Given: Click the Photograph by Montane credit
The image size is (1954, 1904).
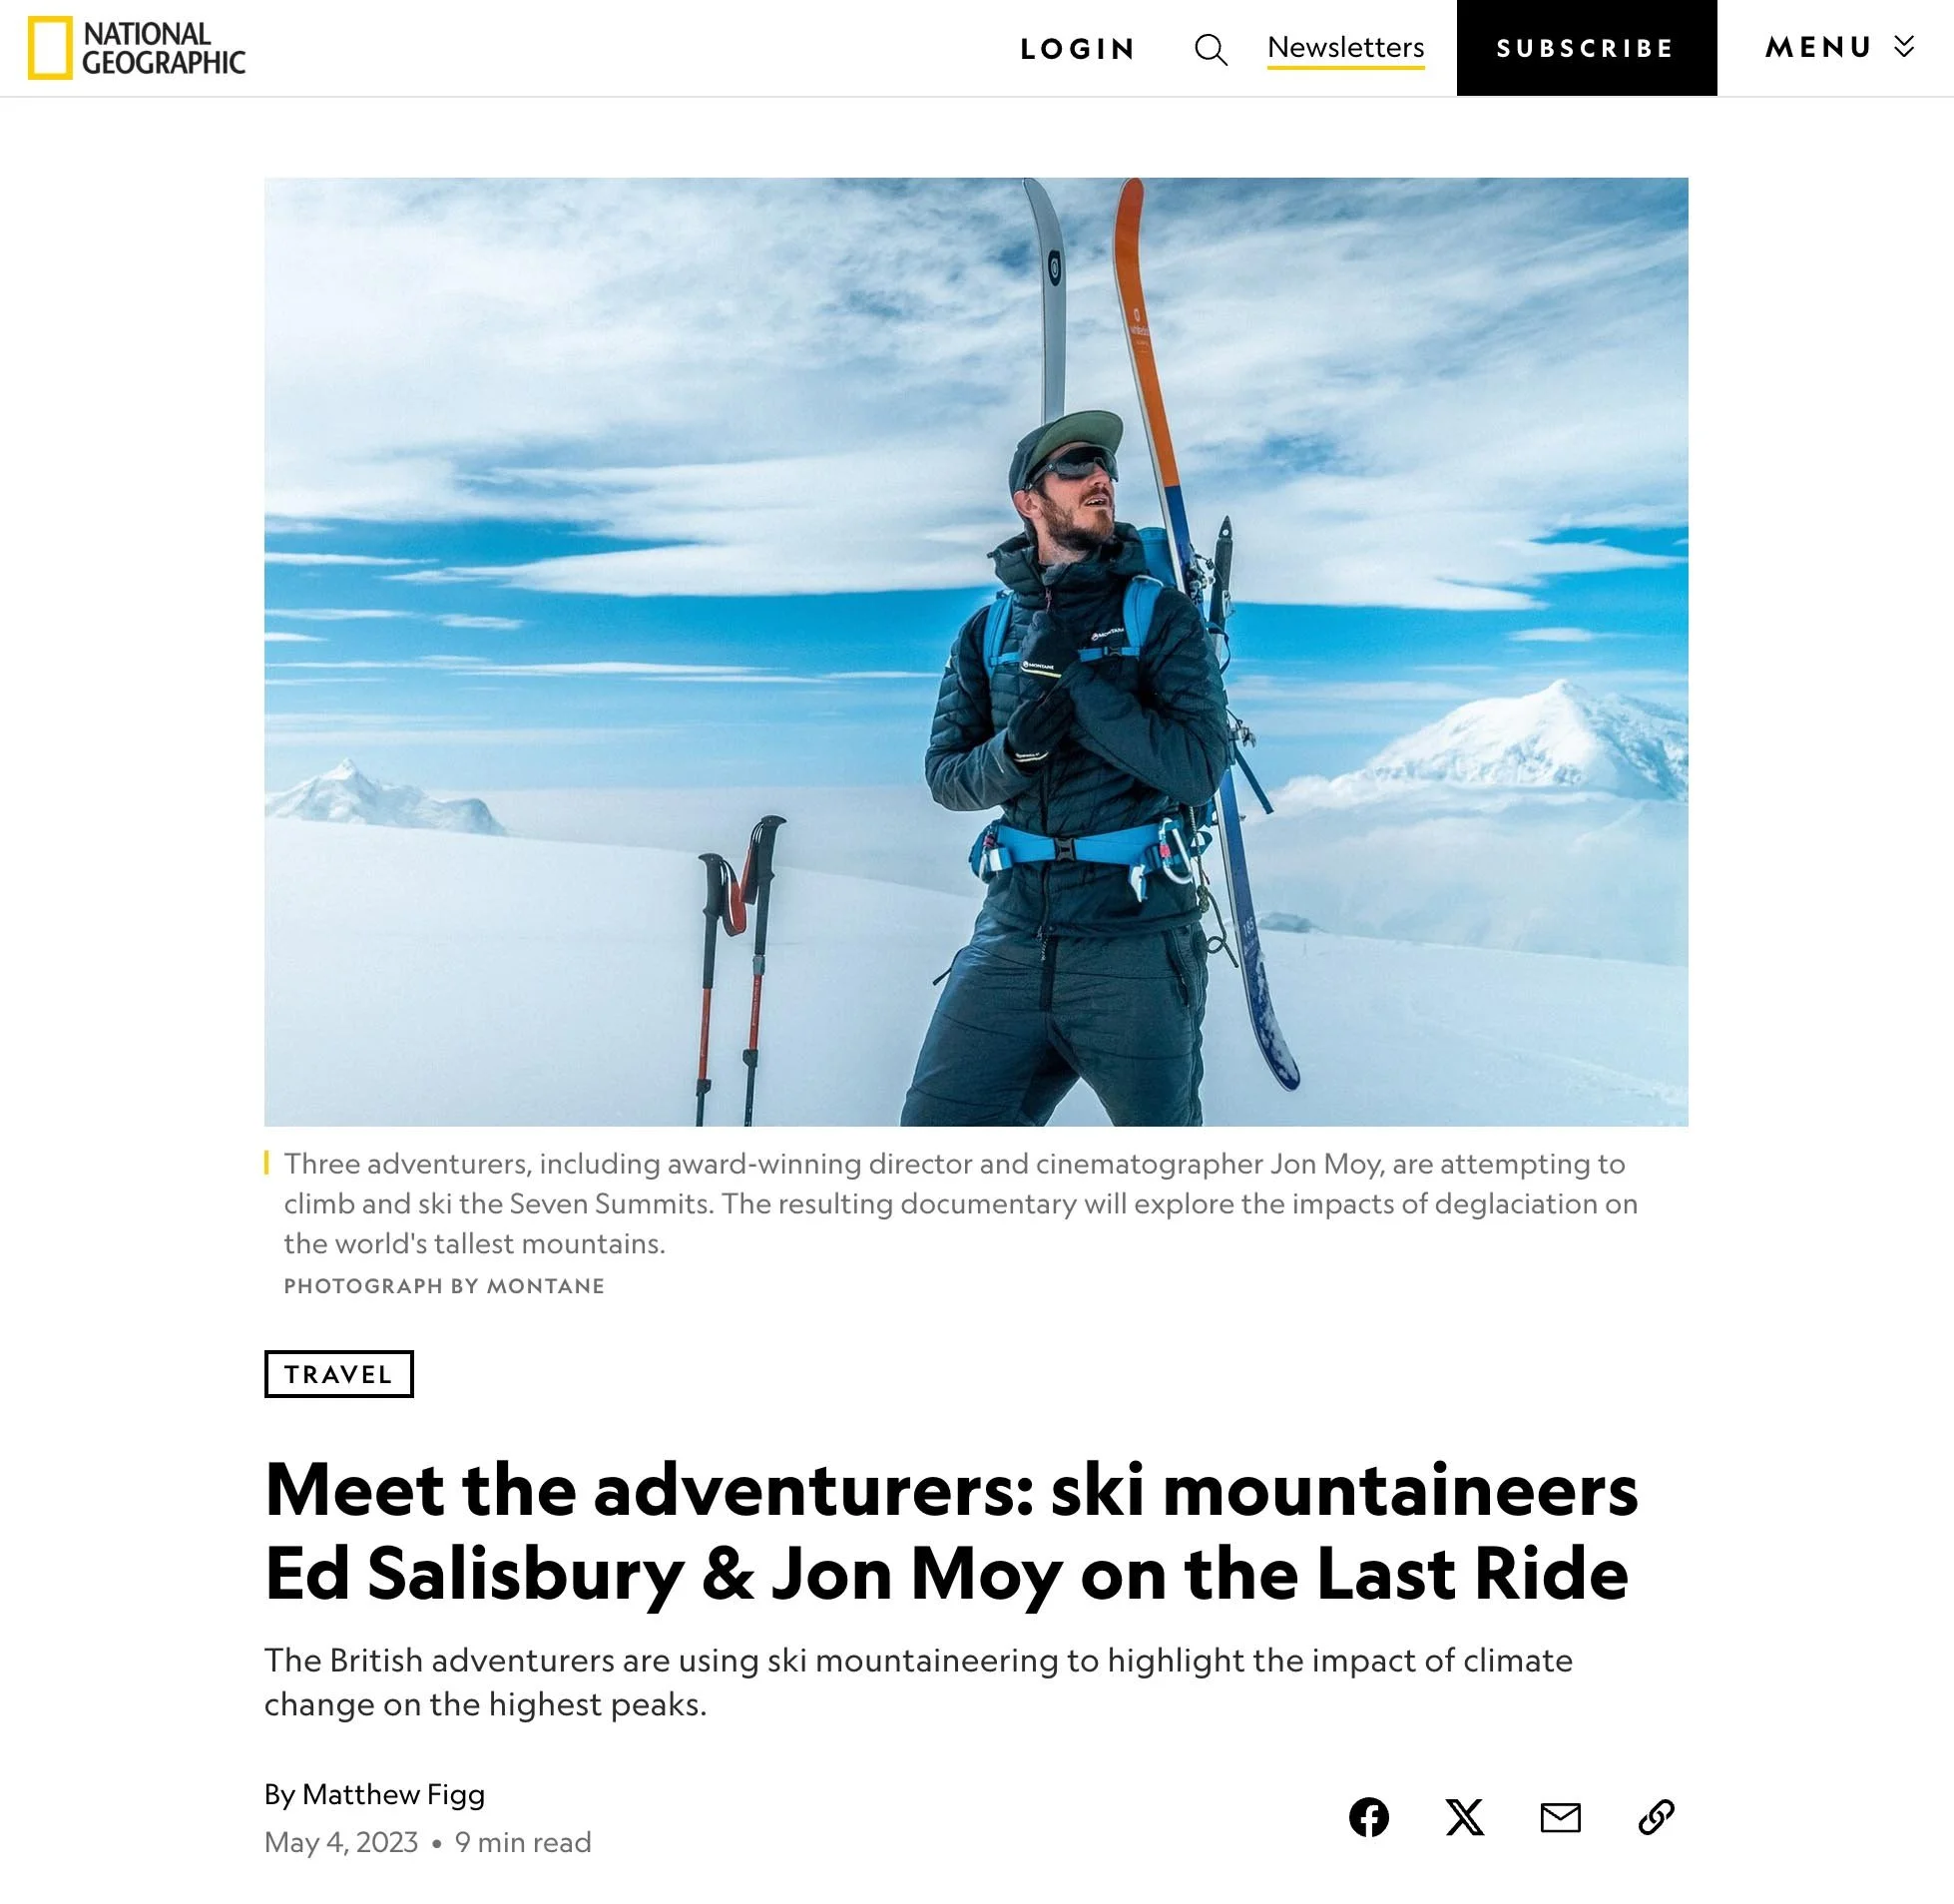Looking at the screenshot, I should tap(444, 1286).
